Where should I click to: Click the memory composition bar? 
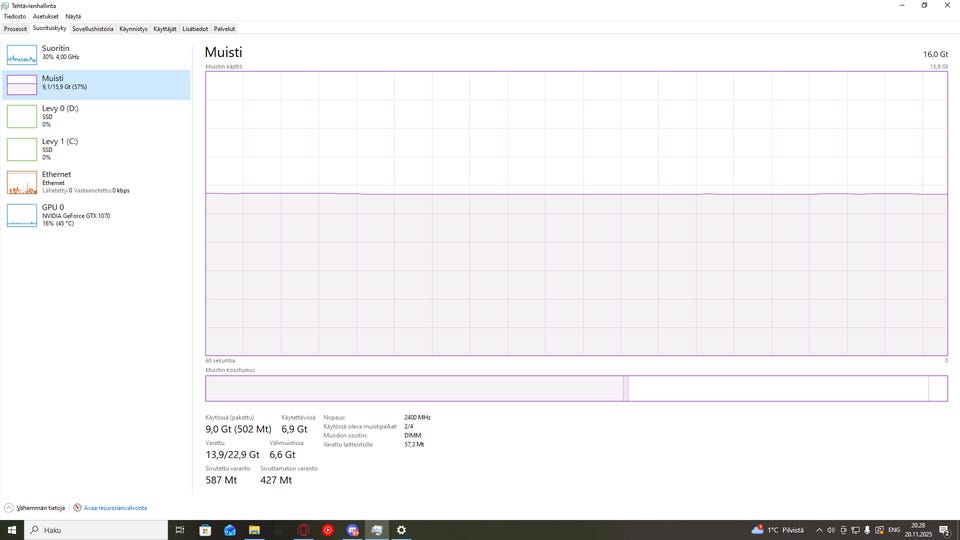pos(576,389)
